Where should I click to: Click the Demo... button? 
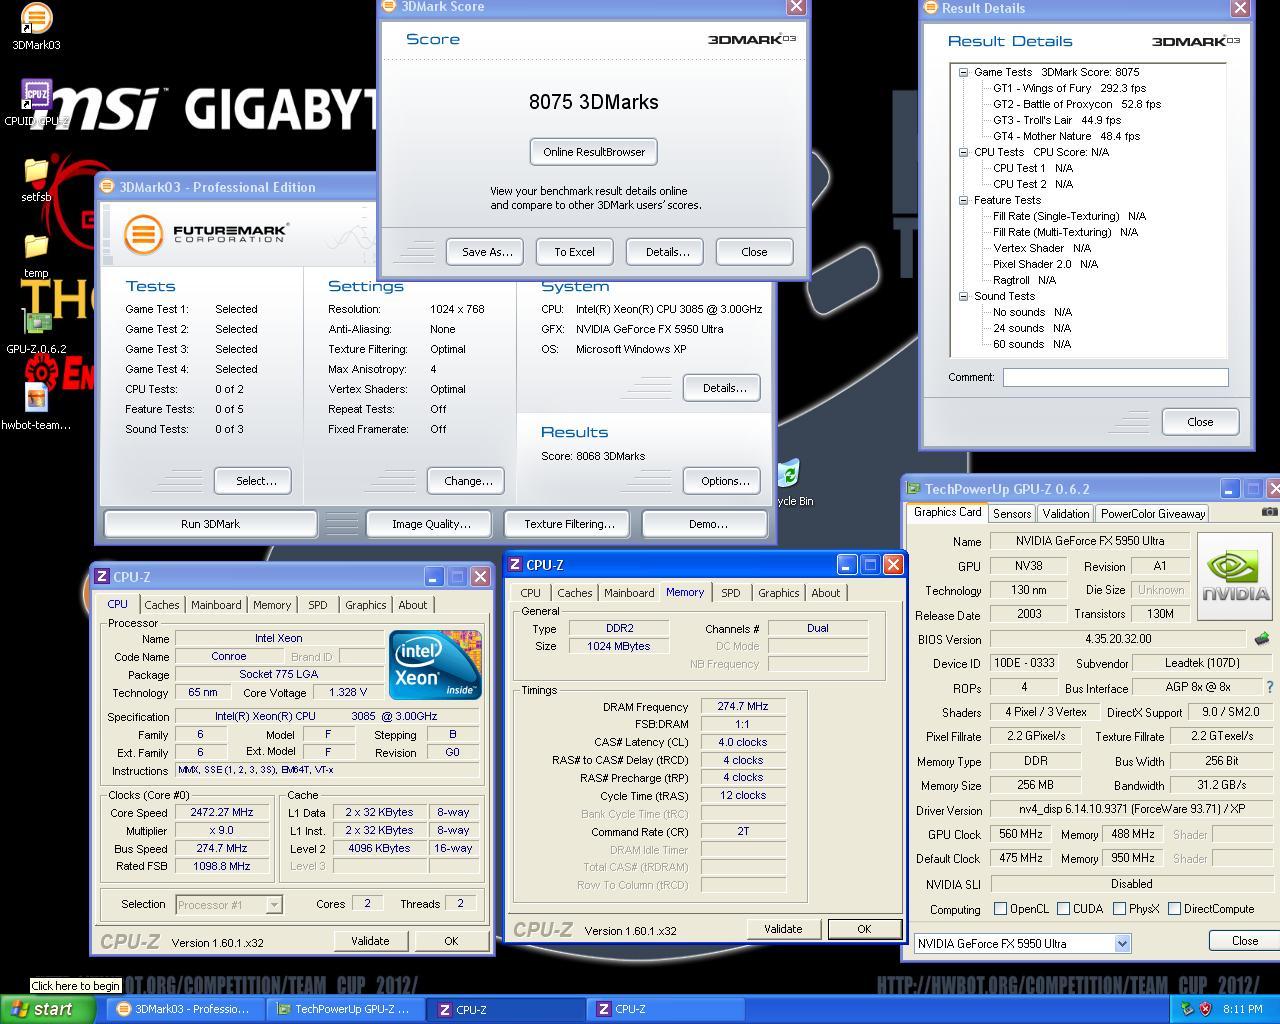(x=707, y=524)
